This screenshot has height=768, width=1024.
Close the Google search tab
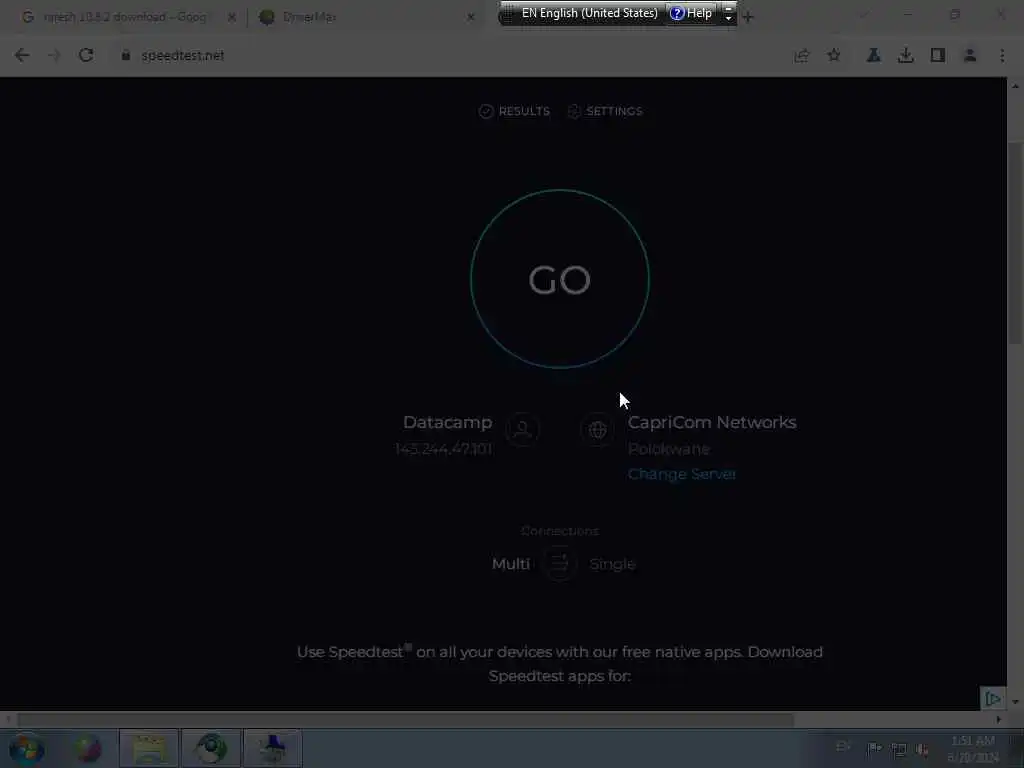[x=231, y=18]
